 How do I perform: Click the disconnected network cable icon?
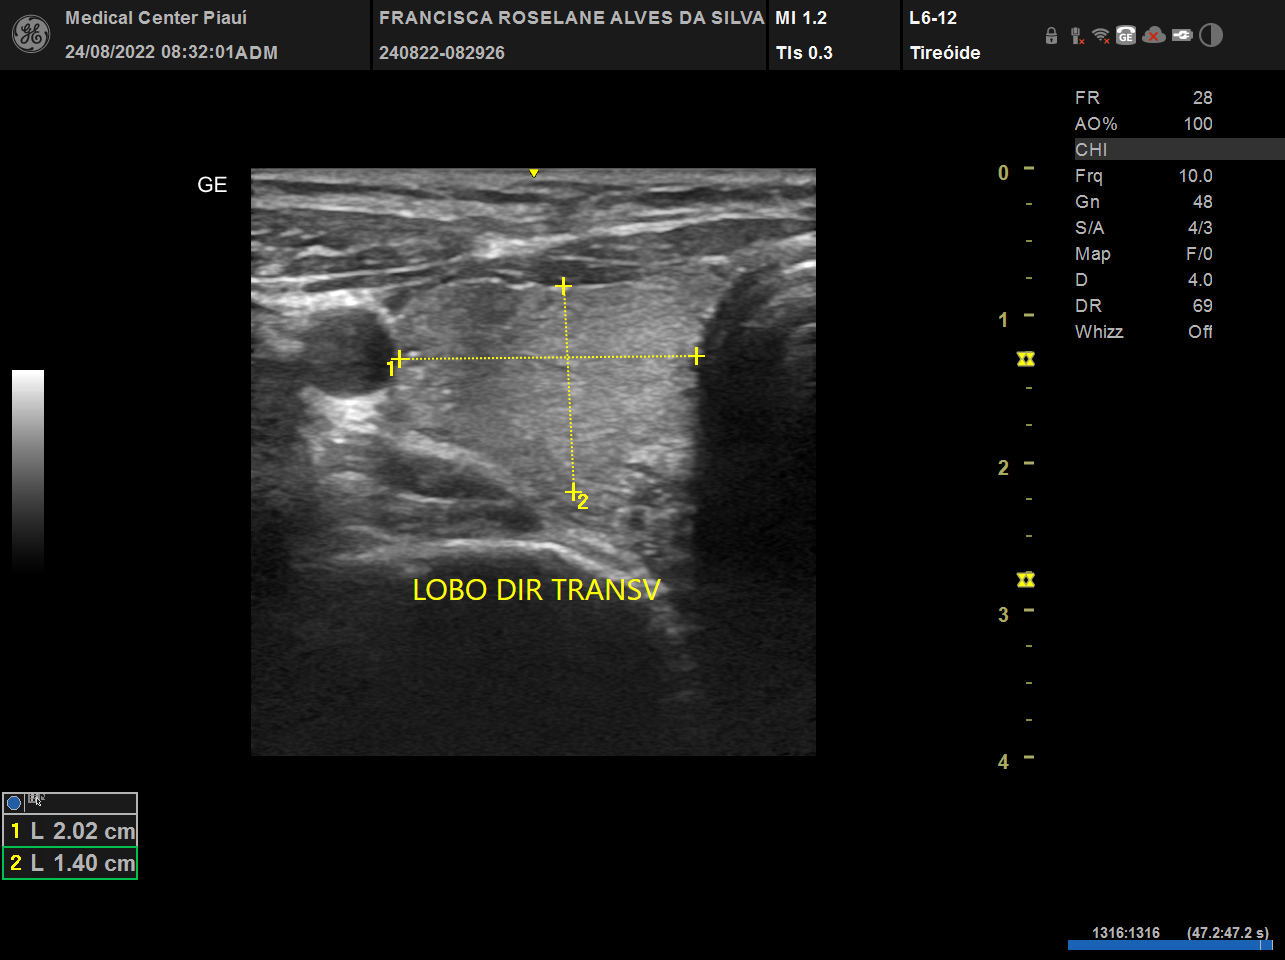[x=1076, y=36]
